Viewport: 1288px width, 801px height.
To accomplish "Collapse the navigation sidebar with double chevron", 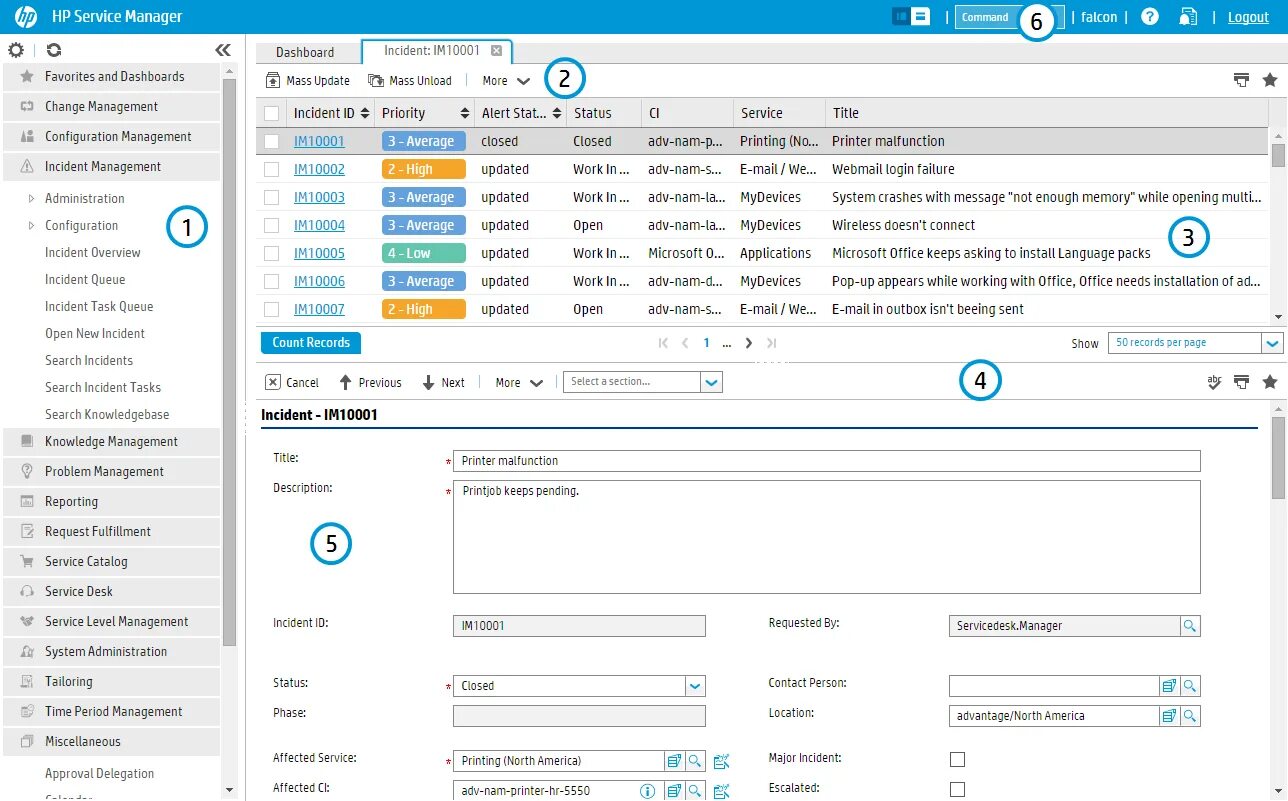I will [x=223, y=50].
